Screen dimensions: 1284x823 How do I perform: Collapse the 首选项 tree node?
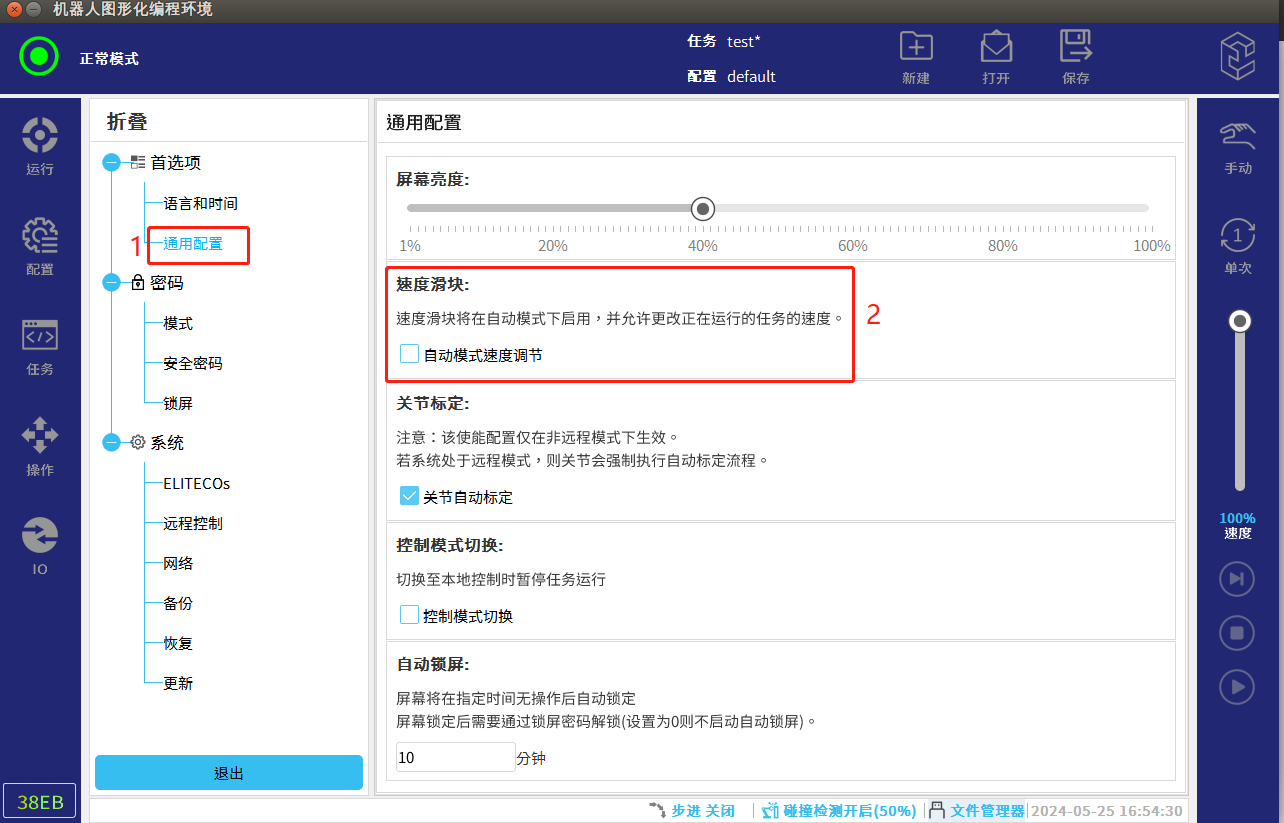pos(111,163)
